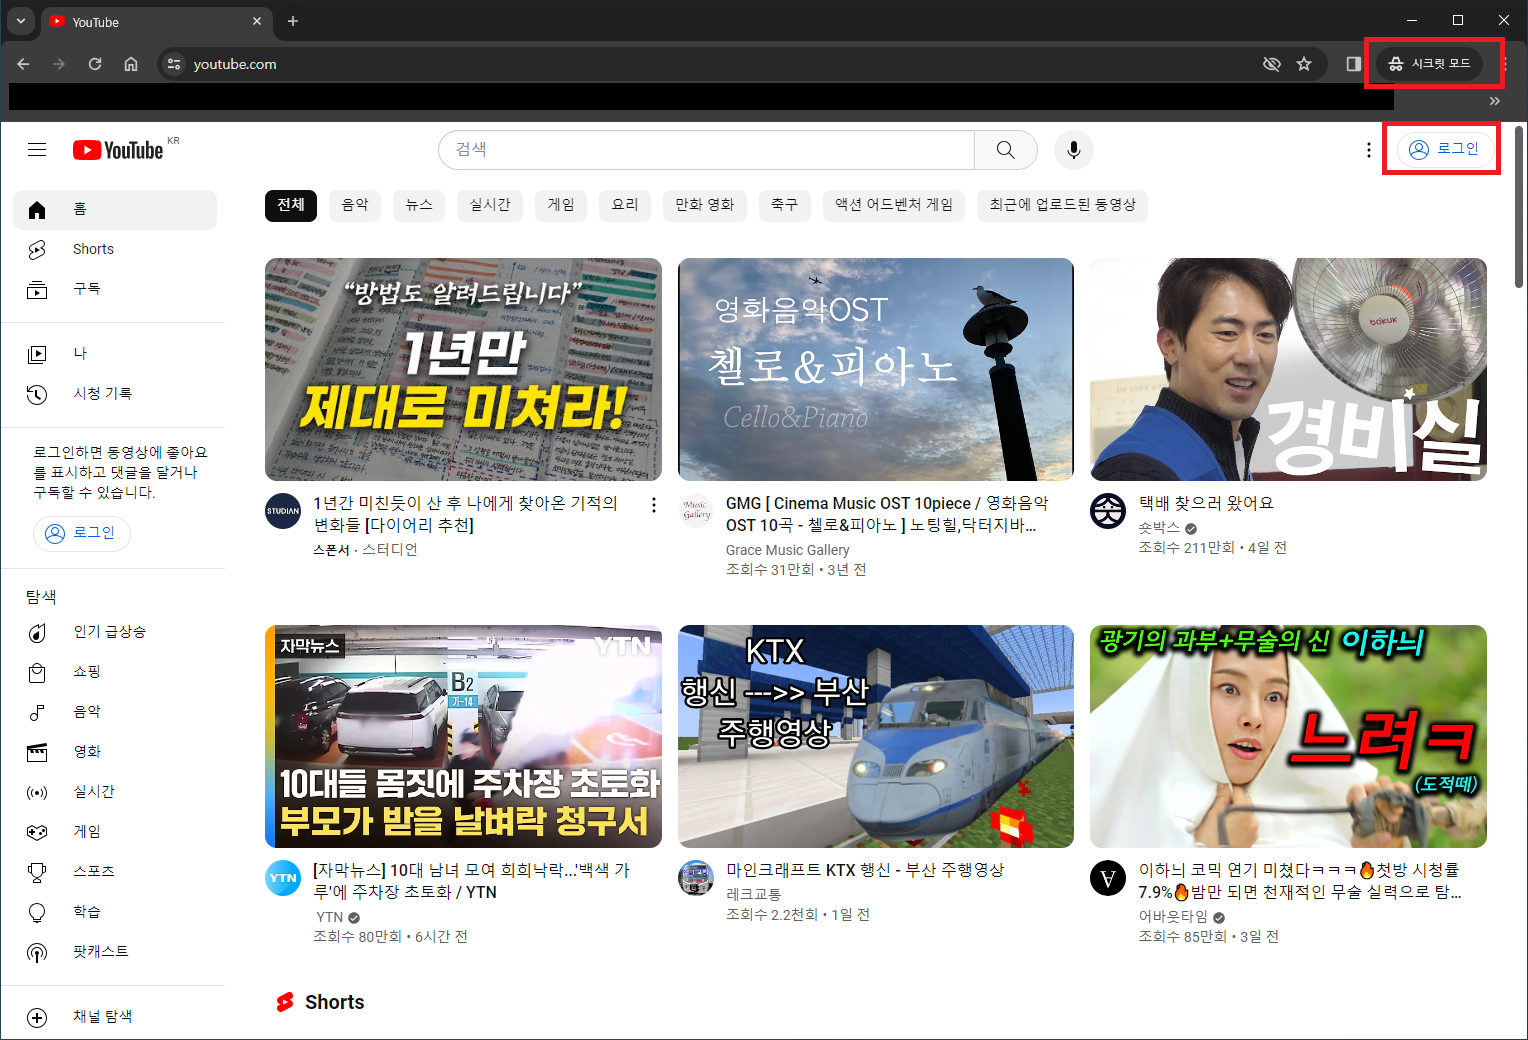Open 쇼핑 in the sidebar
Screen dimensions: 1528x1040
115,672
